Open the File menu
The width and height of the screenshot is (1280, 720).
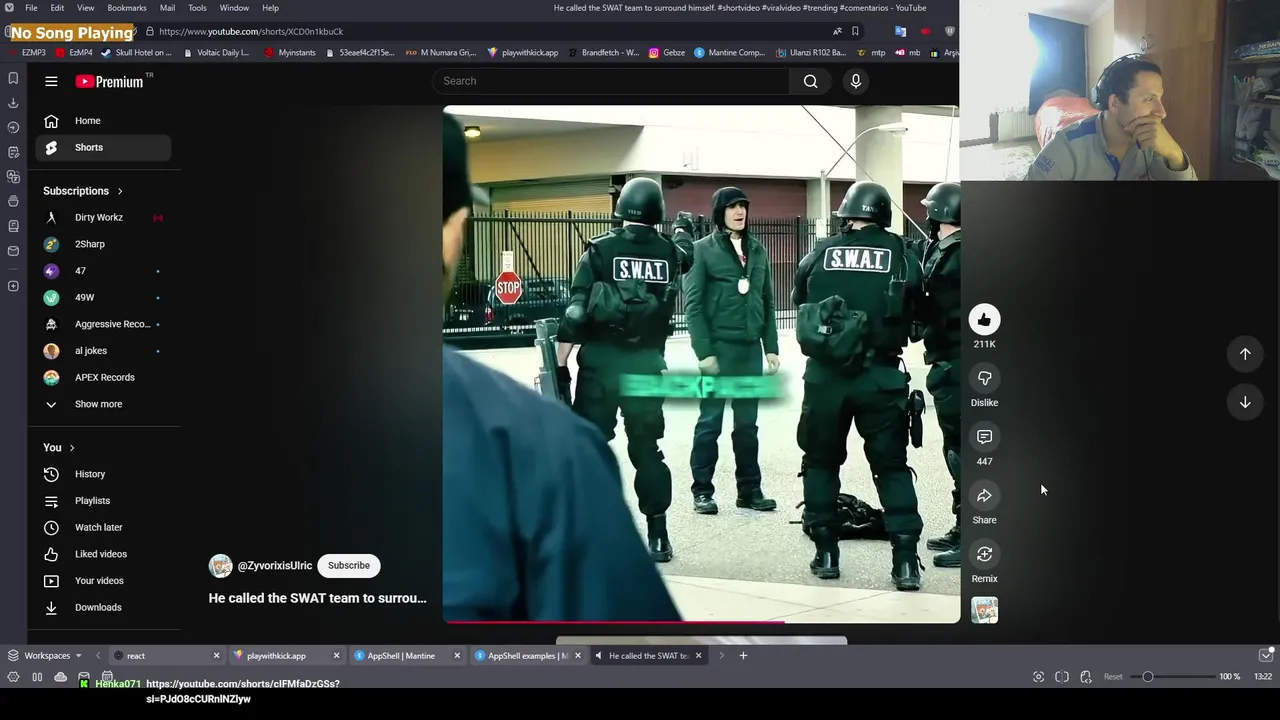point(31,8)
